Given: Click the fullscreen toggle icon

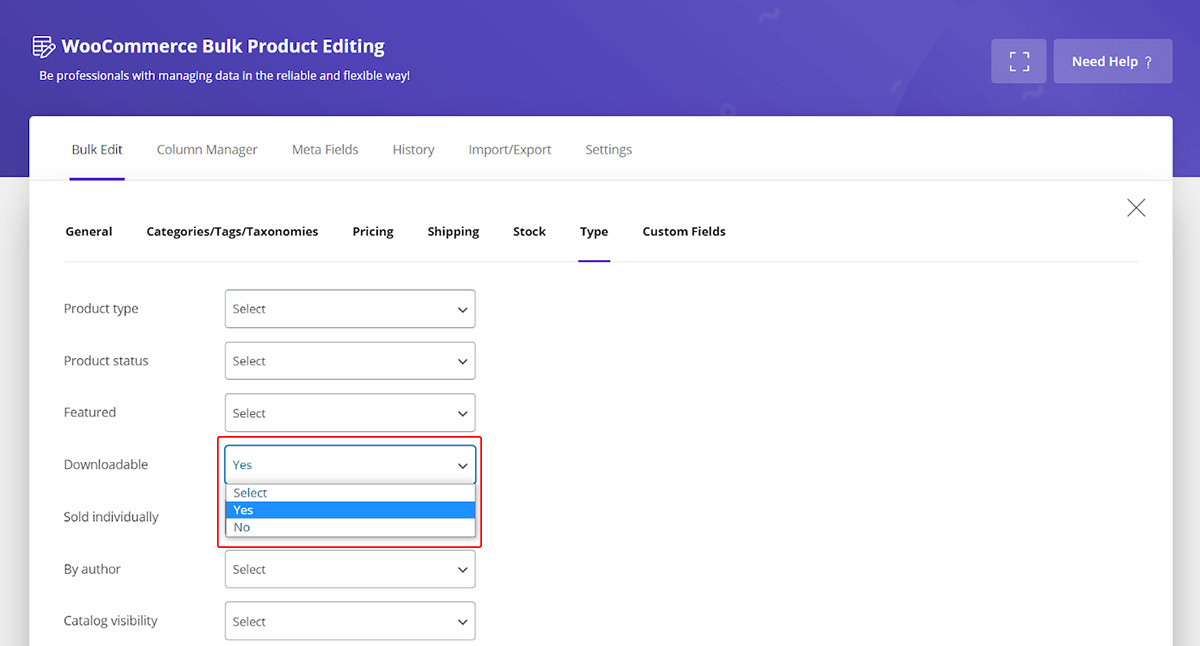Looking at the screenshot, I should coord(1019,61).
